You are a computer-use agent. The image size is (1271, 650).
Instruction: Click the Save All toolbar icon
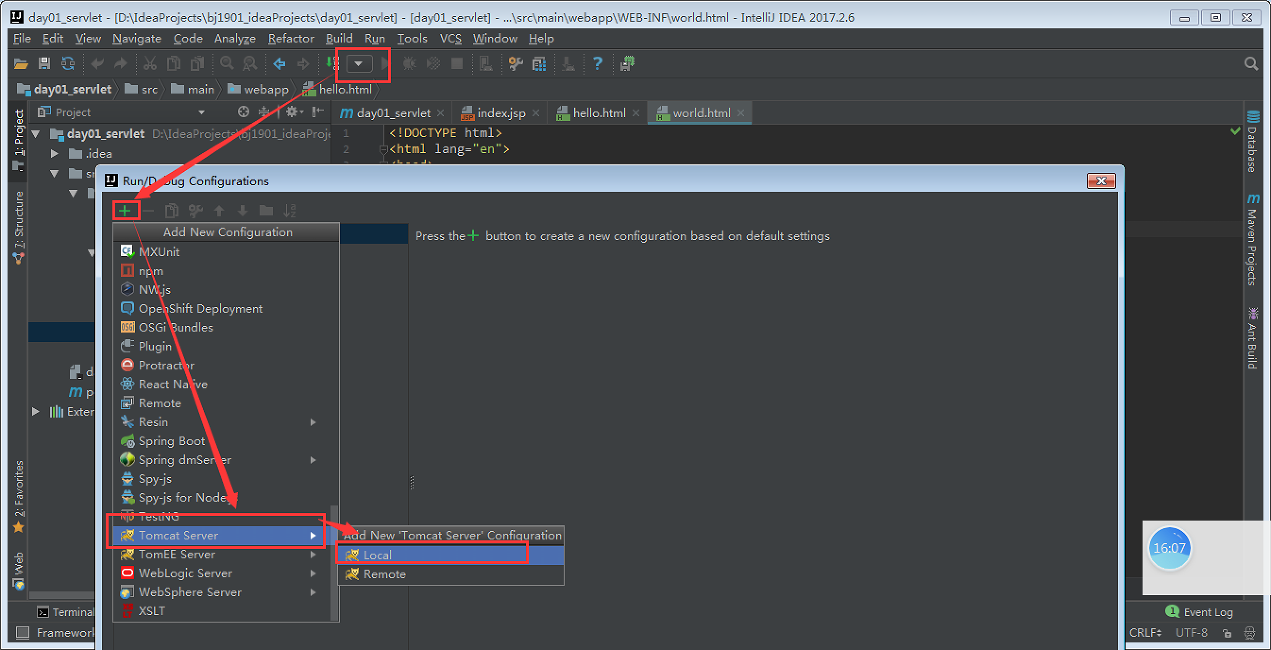44,64
